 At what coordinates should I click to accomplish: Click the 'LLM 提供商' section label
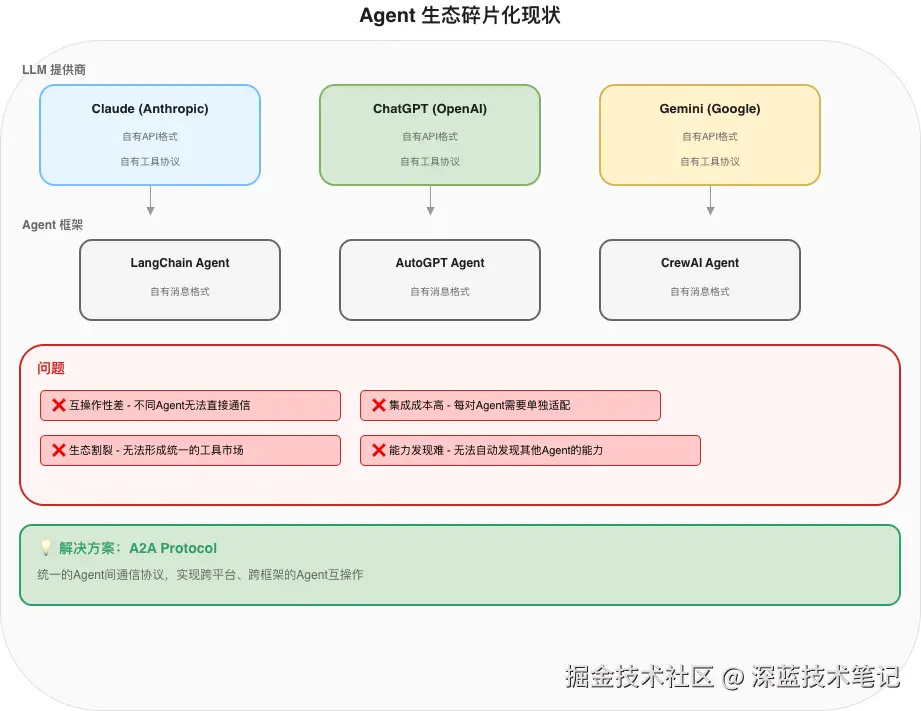[x=54, y=69]
